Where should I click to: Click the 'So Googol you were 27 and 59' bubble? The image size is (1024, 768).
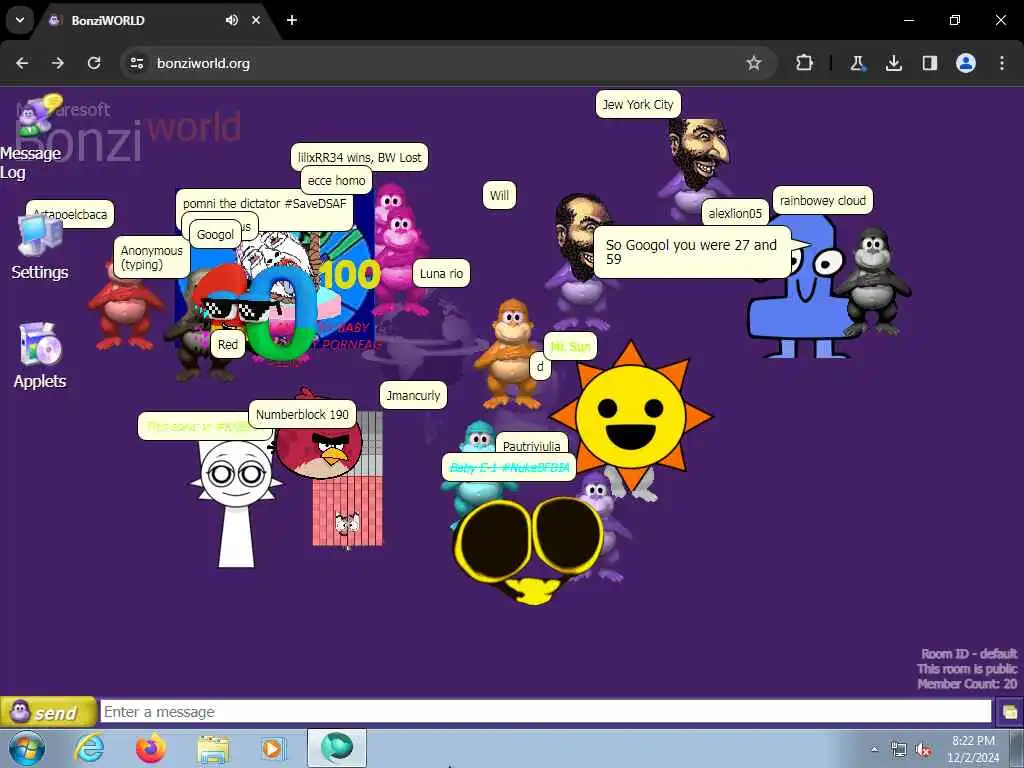pyautogui.click(x=692, y=252)
